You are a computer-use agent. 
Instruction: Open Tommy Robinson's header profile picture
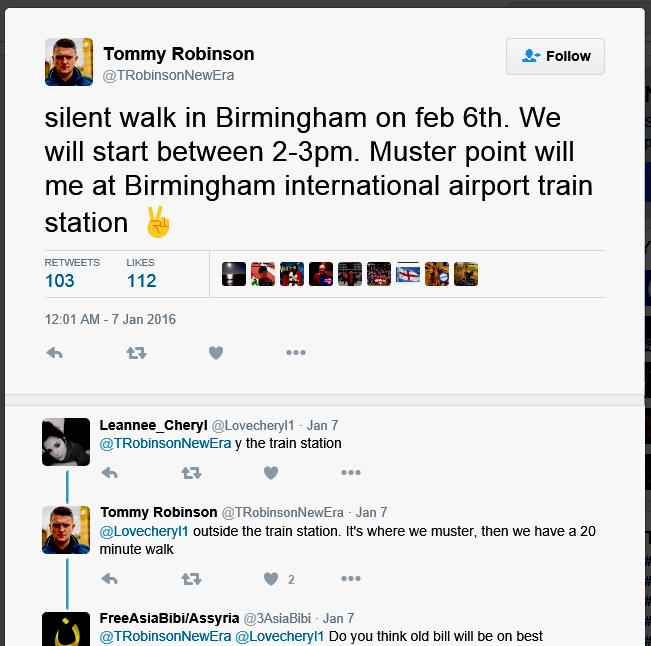[69, 62]
